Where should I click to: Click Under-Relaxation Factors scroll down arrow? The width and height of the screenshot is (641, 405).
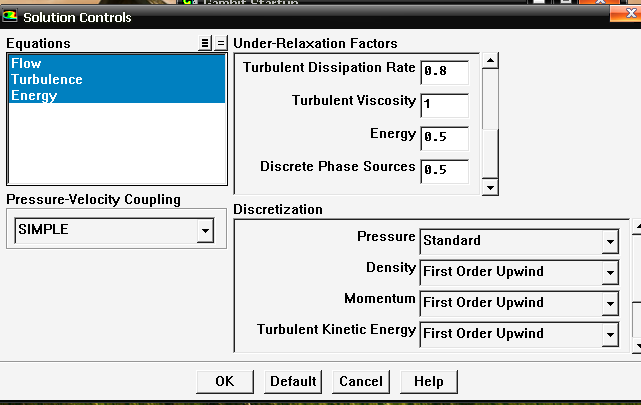pyautogui.click(x=490, y=187)
